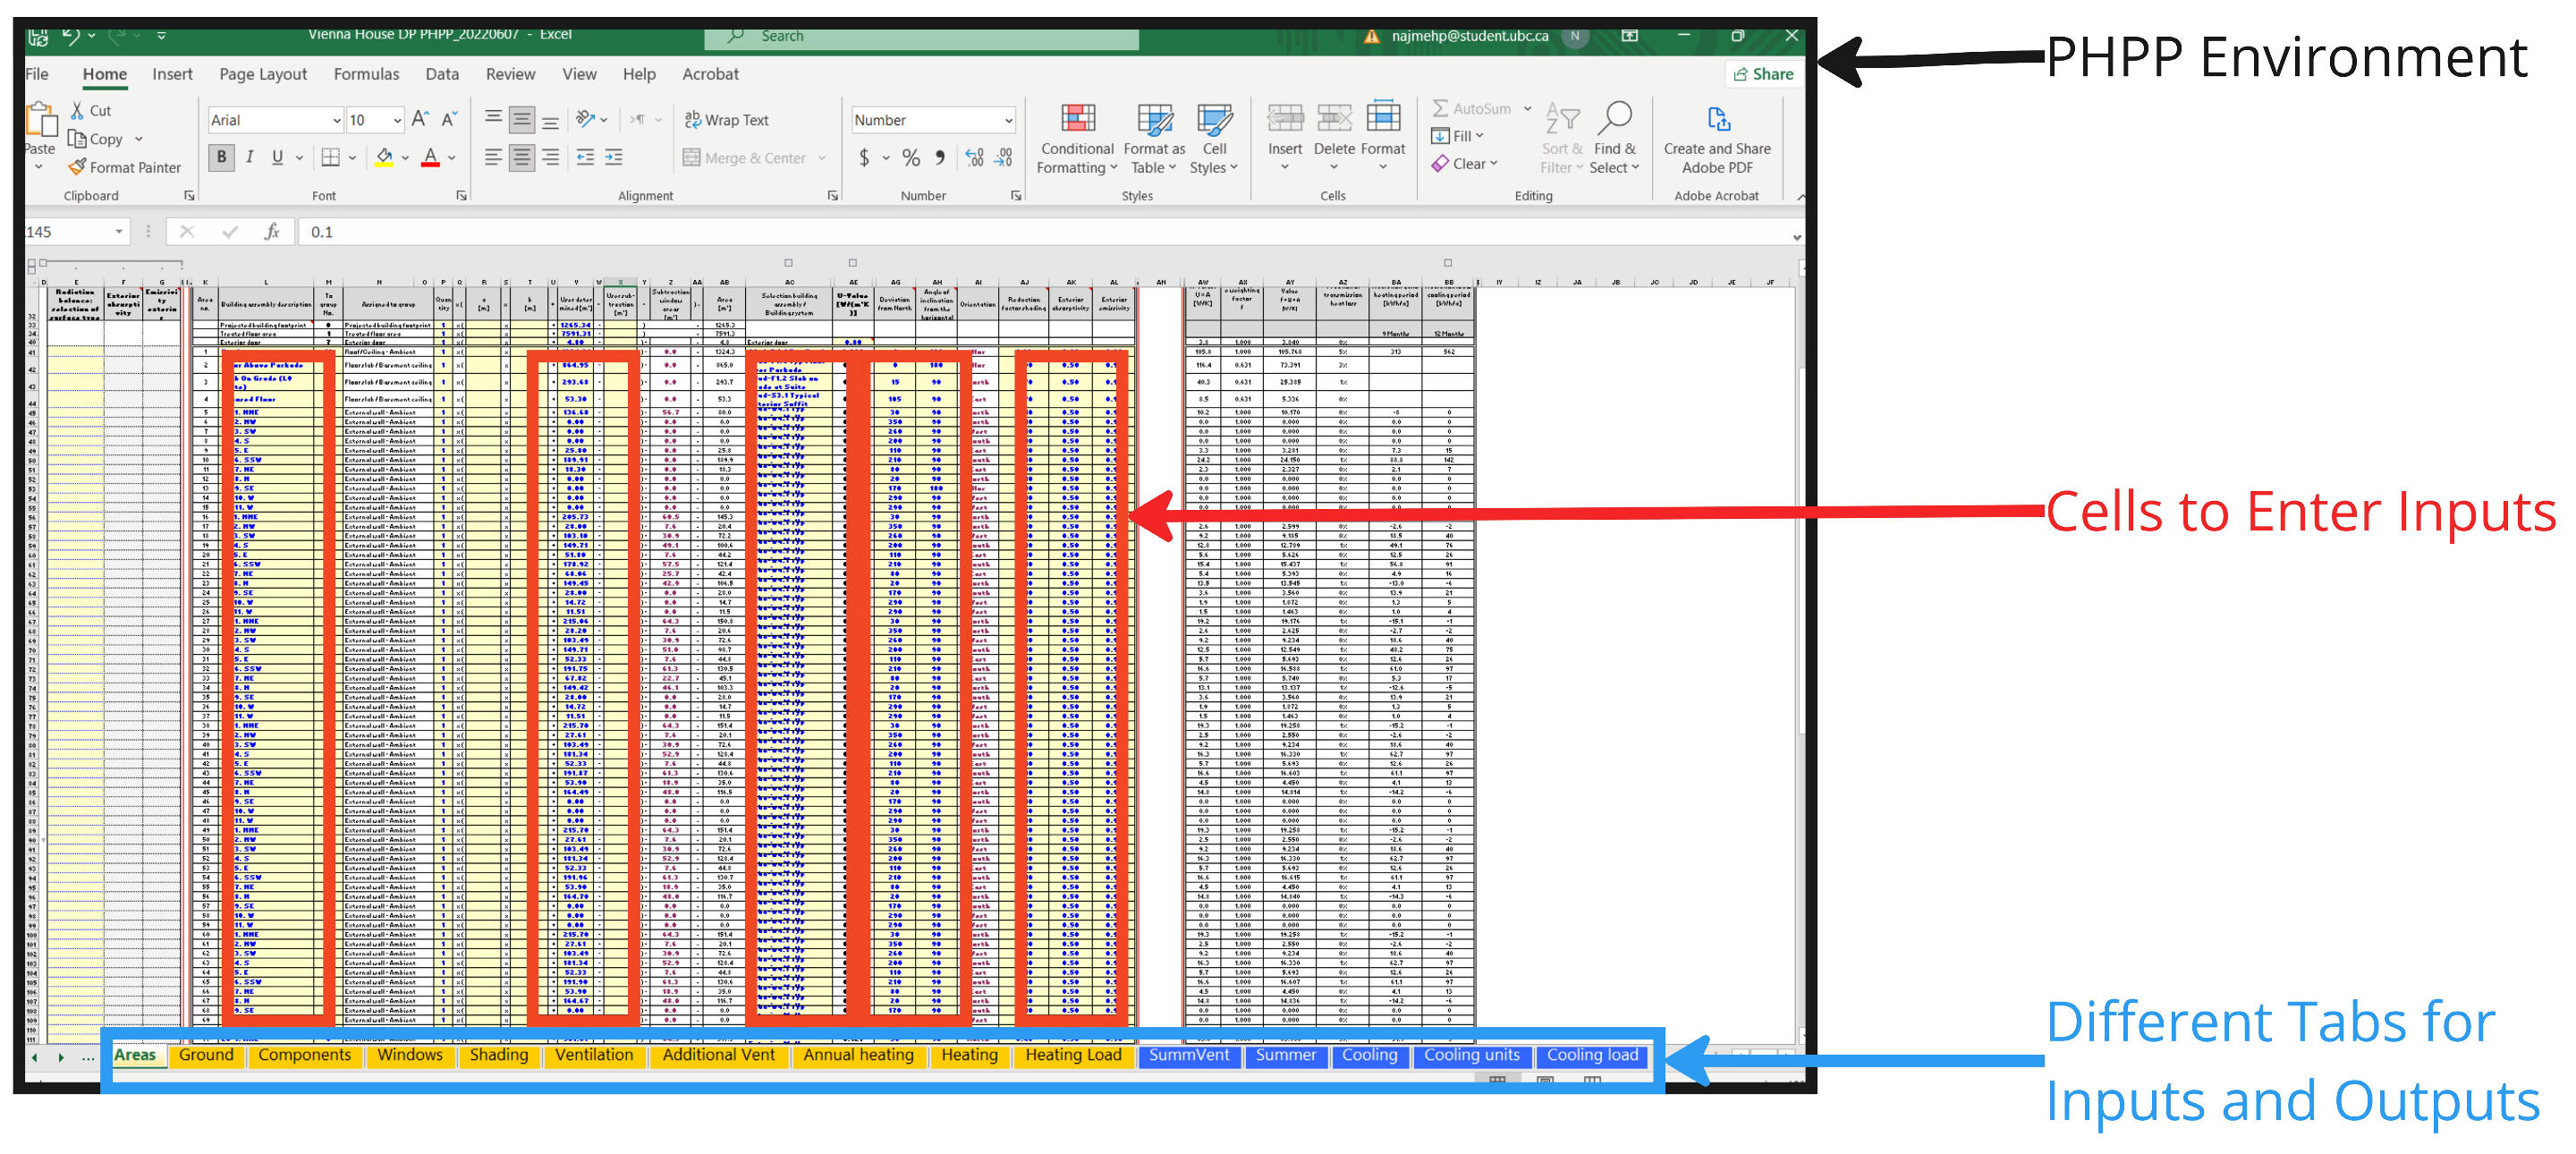This screenshot has width=2576, height=1154.
Task: Click the Share button
Action: (x=1763, y=74)
